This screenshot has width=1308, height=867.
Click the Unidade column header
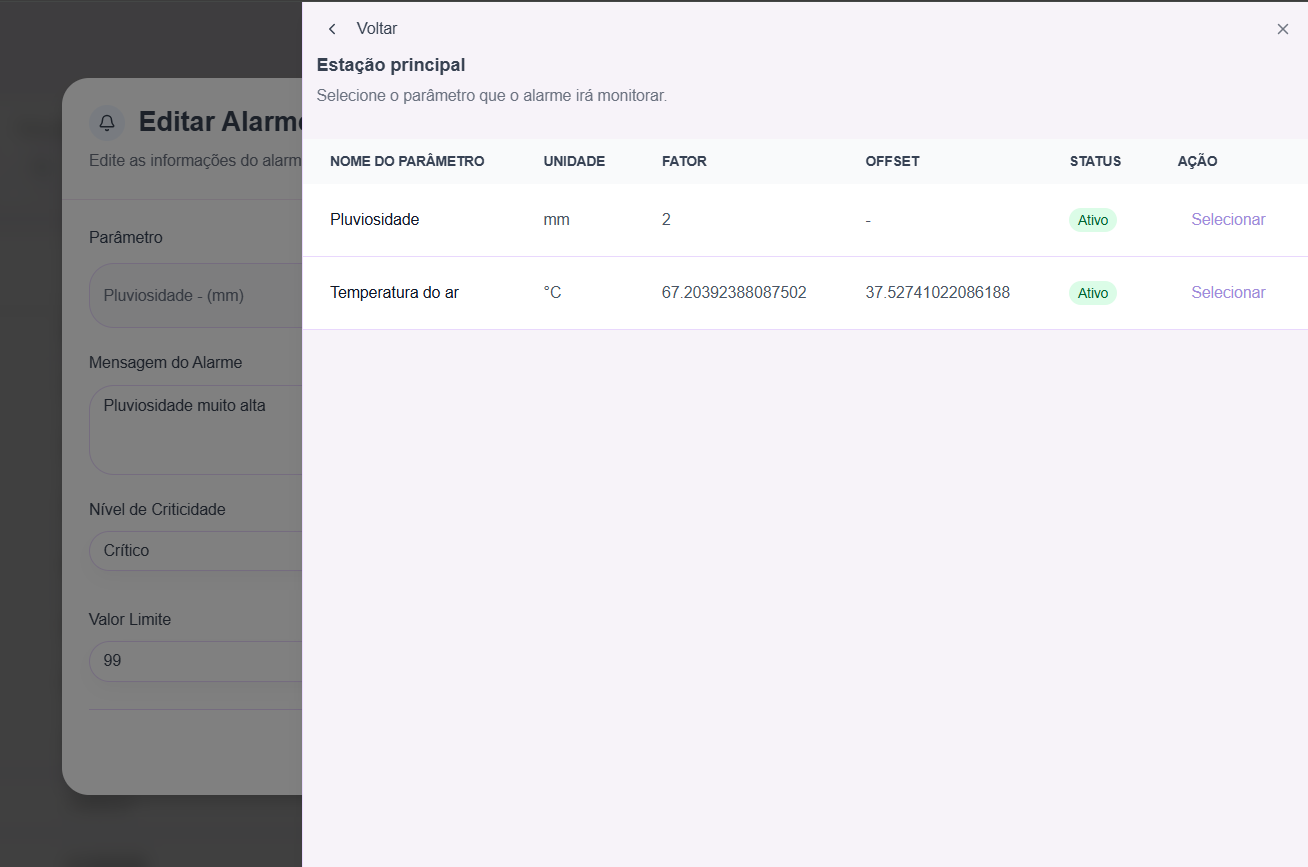(x=574, y=161)
